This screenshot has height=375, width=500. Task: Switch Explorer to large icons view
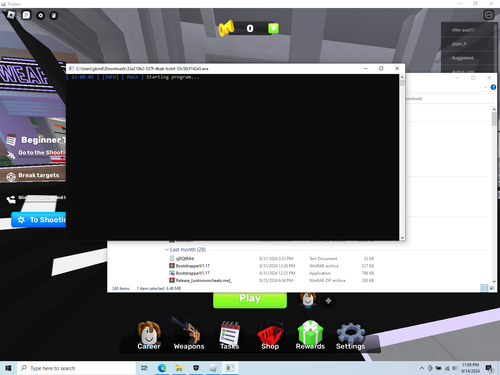(x=492, y=288)
